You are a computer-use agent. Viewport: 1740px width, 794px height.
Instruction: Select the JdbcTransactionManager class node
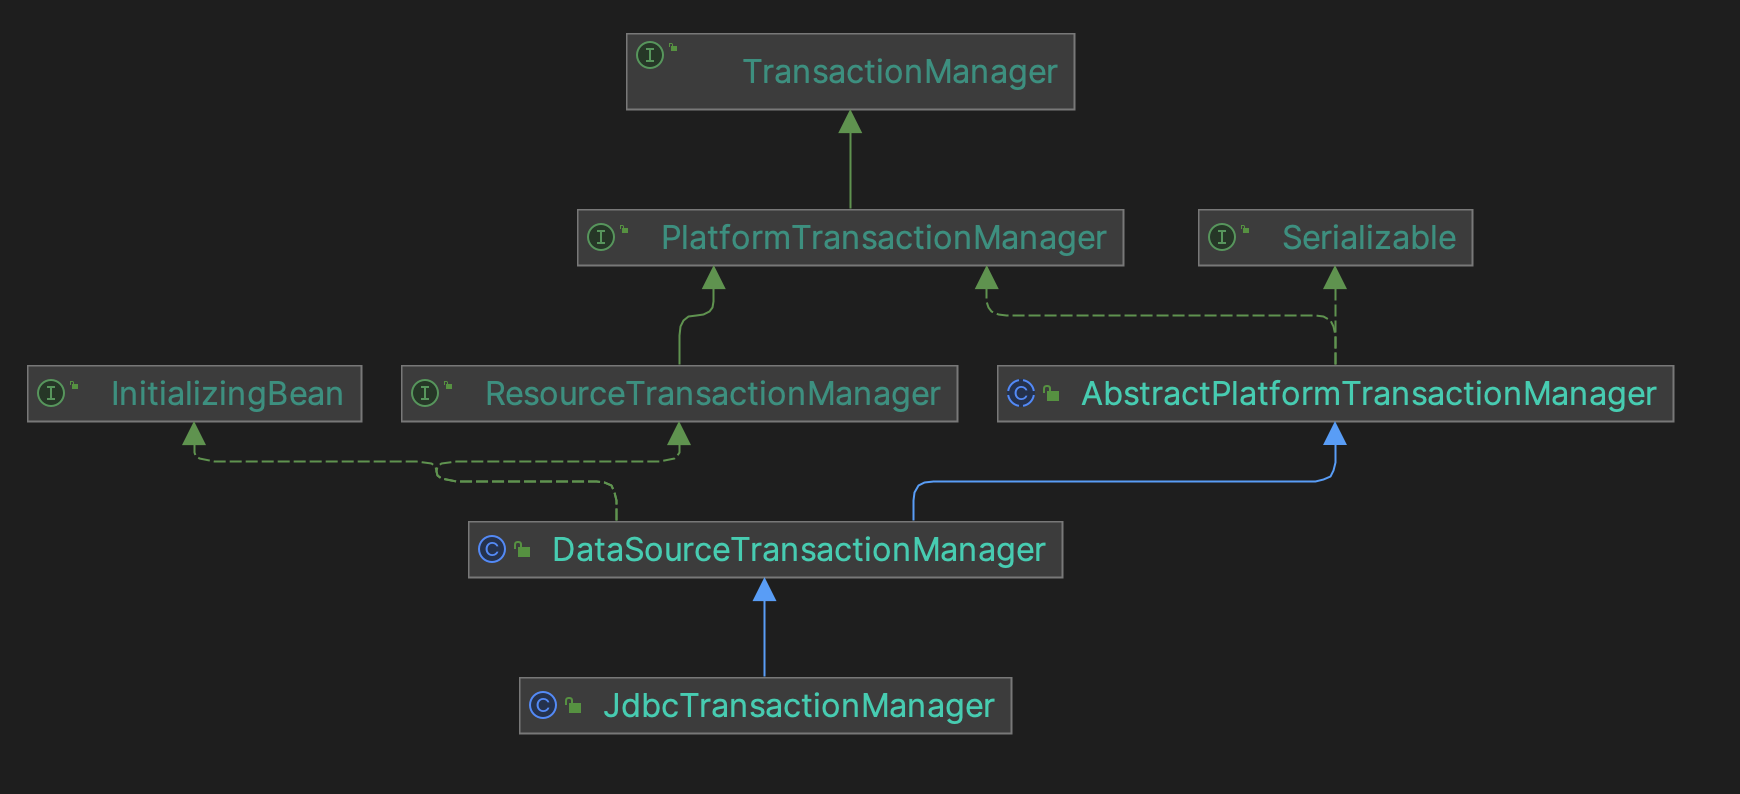click(x=798, y=706)
